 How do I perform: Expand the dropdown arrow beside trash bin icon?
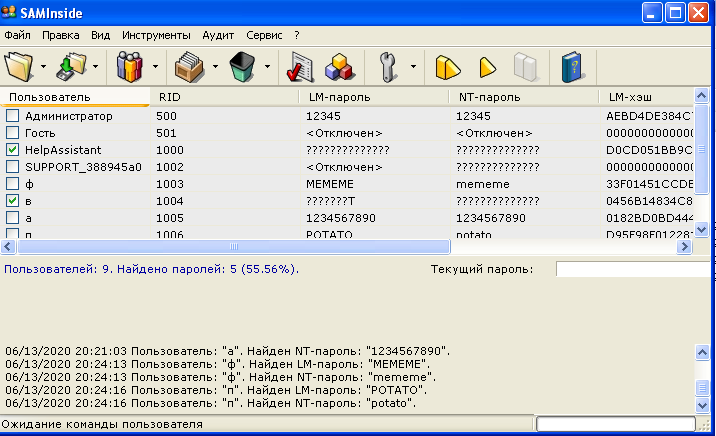(267, 67)
